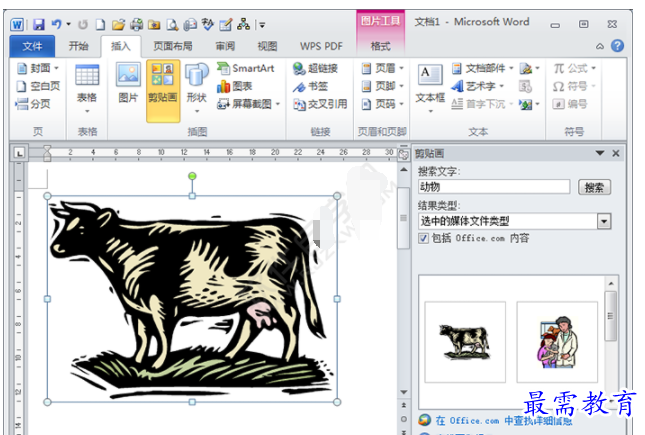This screenshot has width=645, height=435.
Task: Toggle the 剪贴画 clip art button
Action: pos(163,91)
